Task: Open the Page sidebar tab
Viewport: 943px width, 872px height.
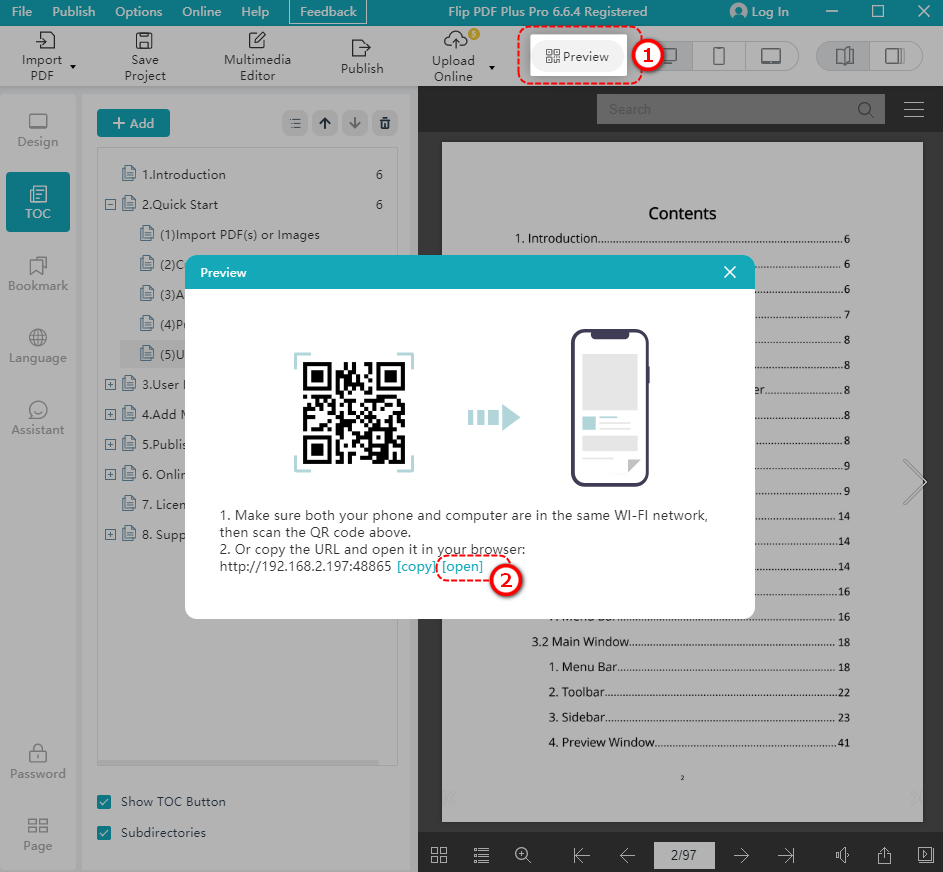Action: (38, 834)
